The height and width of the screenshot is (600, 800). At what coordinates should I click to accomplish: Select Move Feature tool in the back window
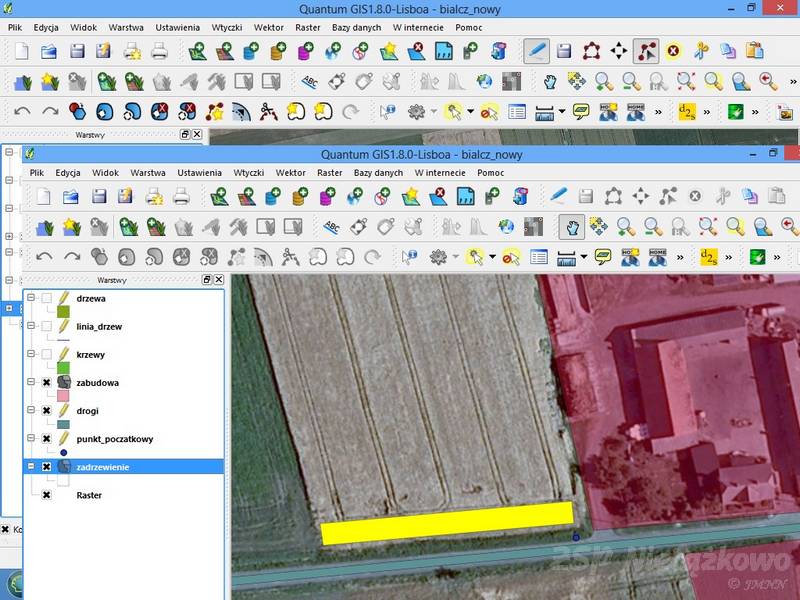coord(618,51)
